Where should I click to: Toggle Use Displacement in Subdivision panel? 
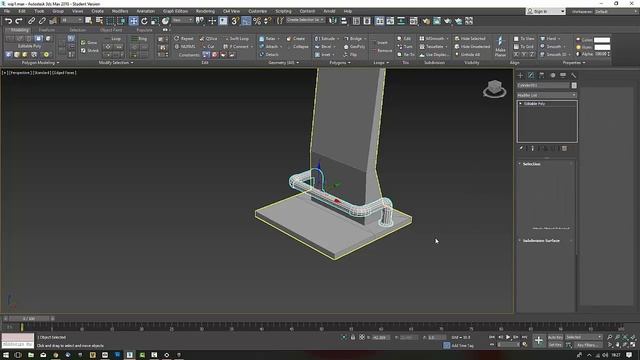click(x=433, y=55)
